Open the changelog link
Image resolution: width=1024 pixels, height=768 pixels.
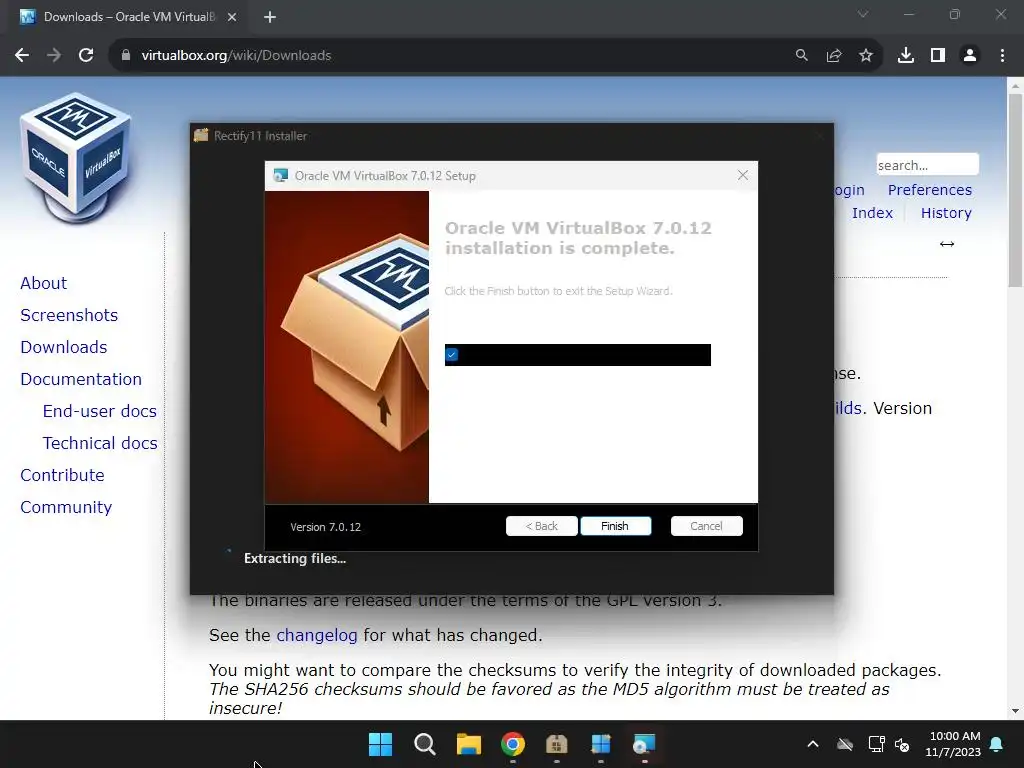(x=317, y=635)
